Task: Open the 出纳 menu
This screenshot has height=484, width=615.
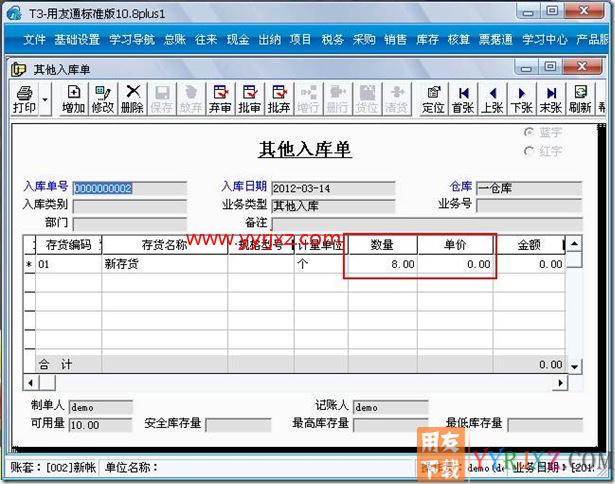Action: tap(269, 39)
